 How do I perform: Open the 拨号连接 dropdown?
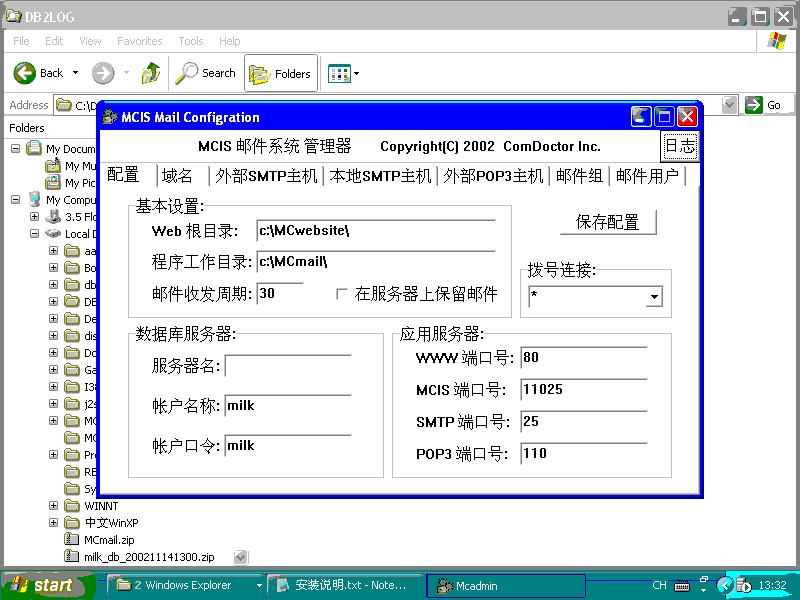(654, 296)
